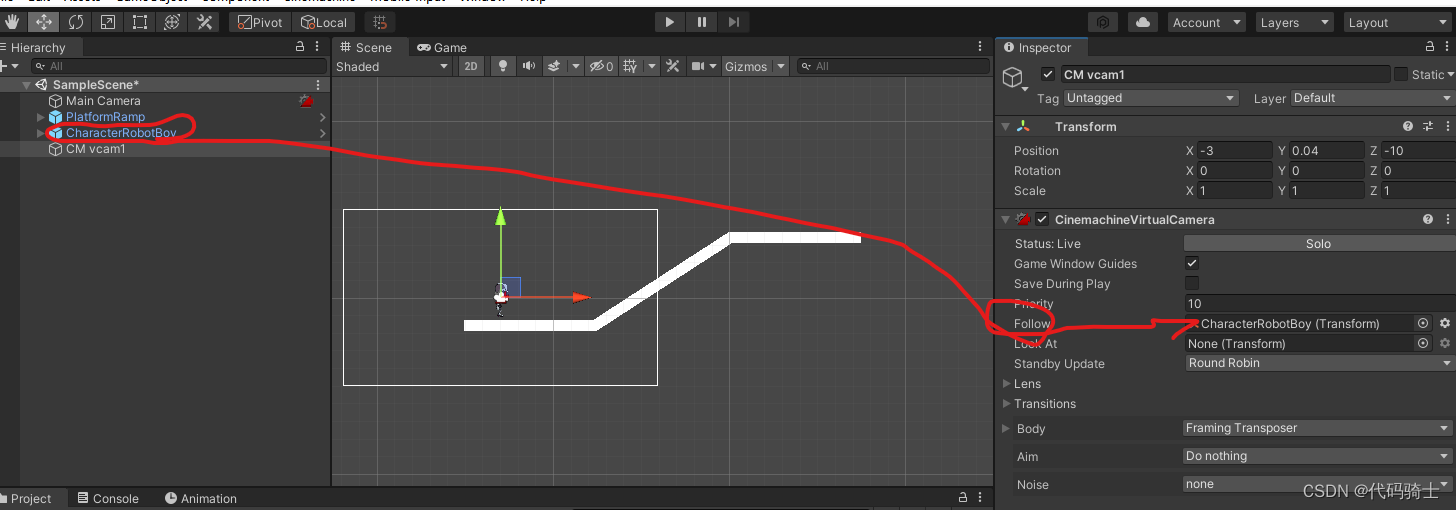This screenshot has height=510, width=1456.
Task: Open Body Framing Transposer dropdown
Action: (x=1319, y=428)
